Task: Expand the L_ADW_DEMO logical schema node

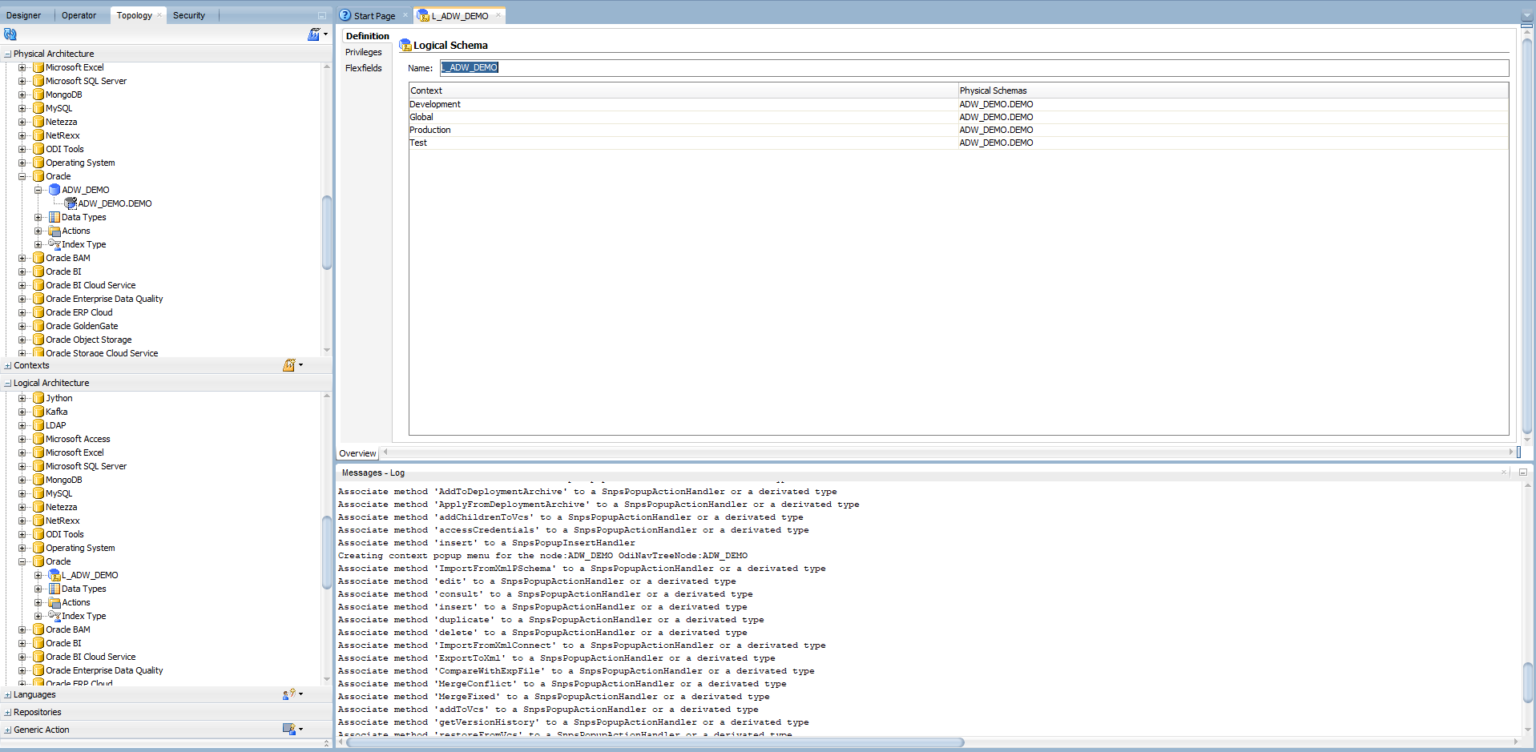Action: click(38, 575)
